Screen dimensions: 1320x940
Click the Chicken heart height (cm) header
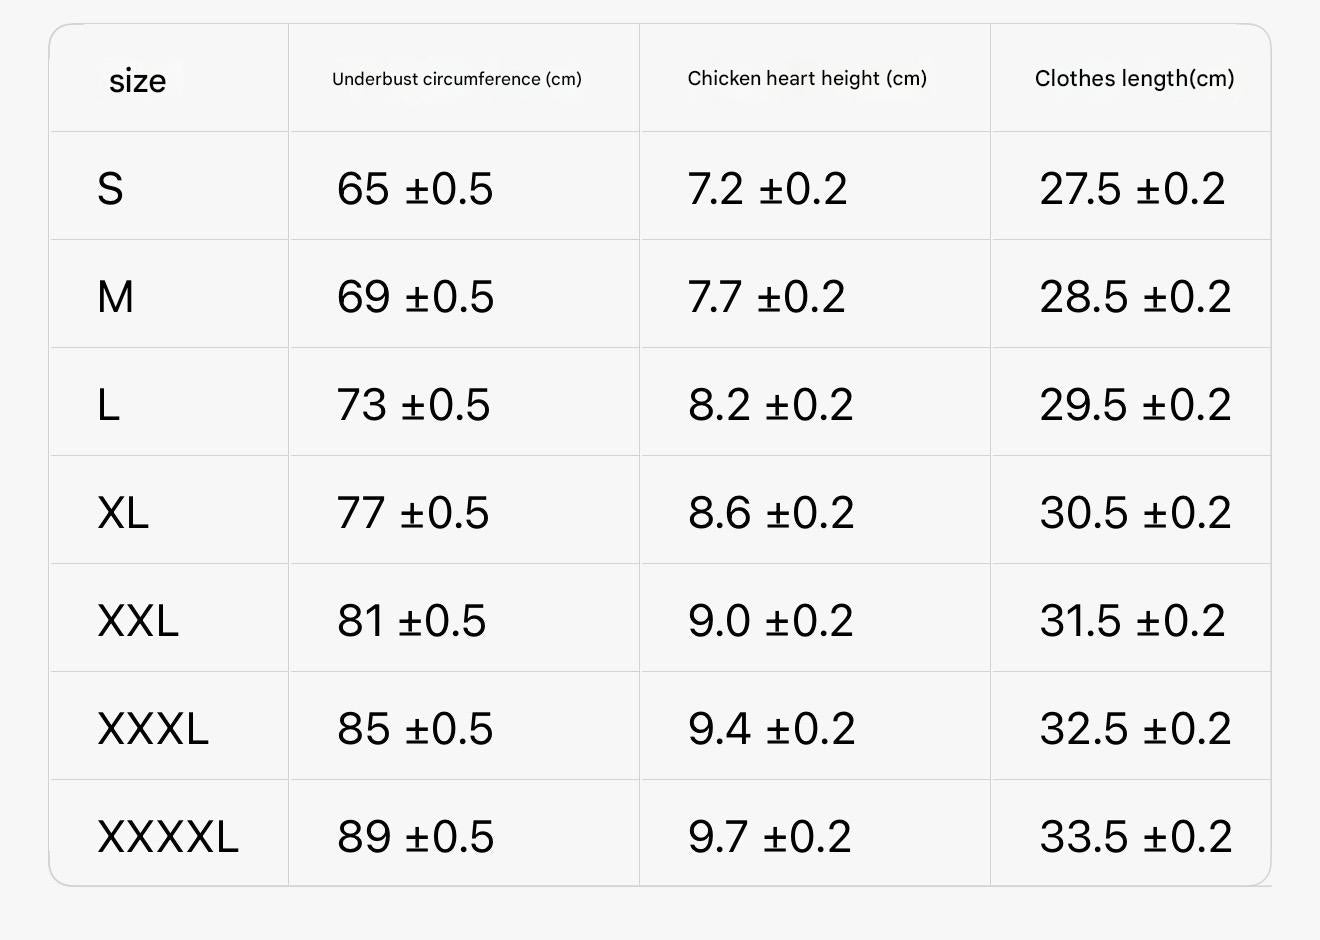(807, 78)
